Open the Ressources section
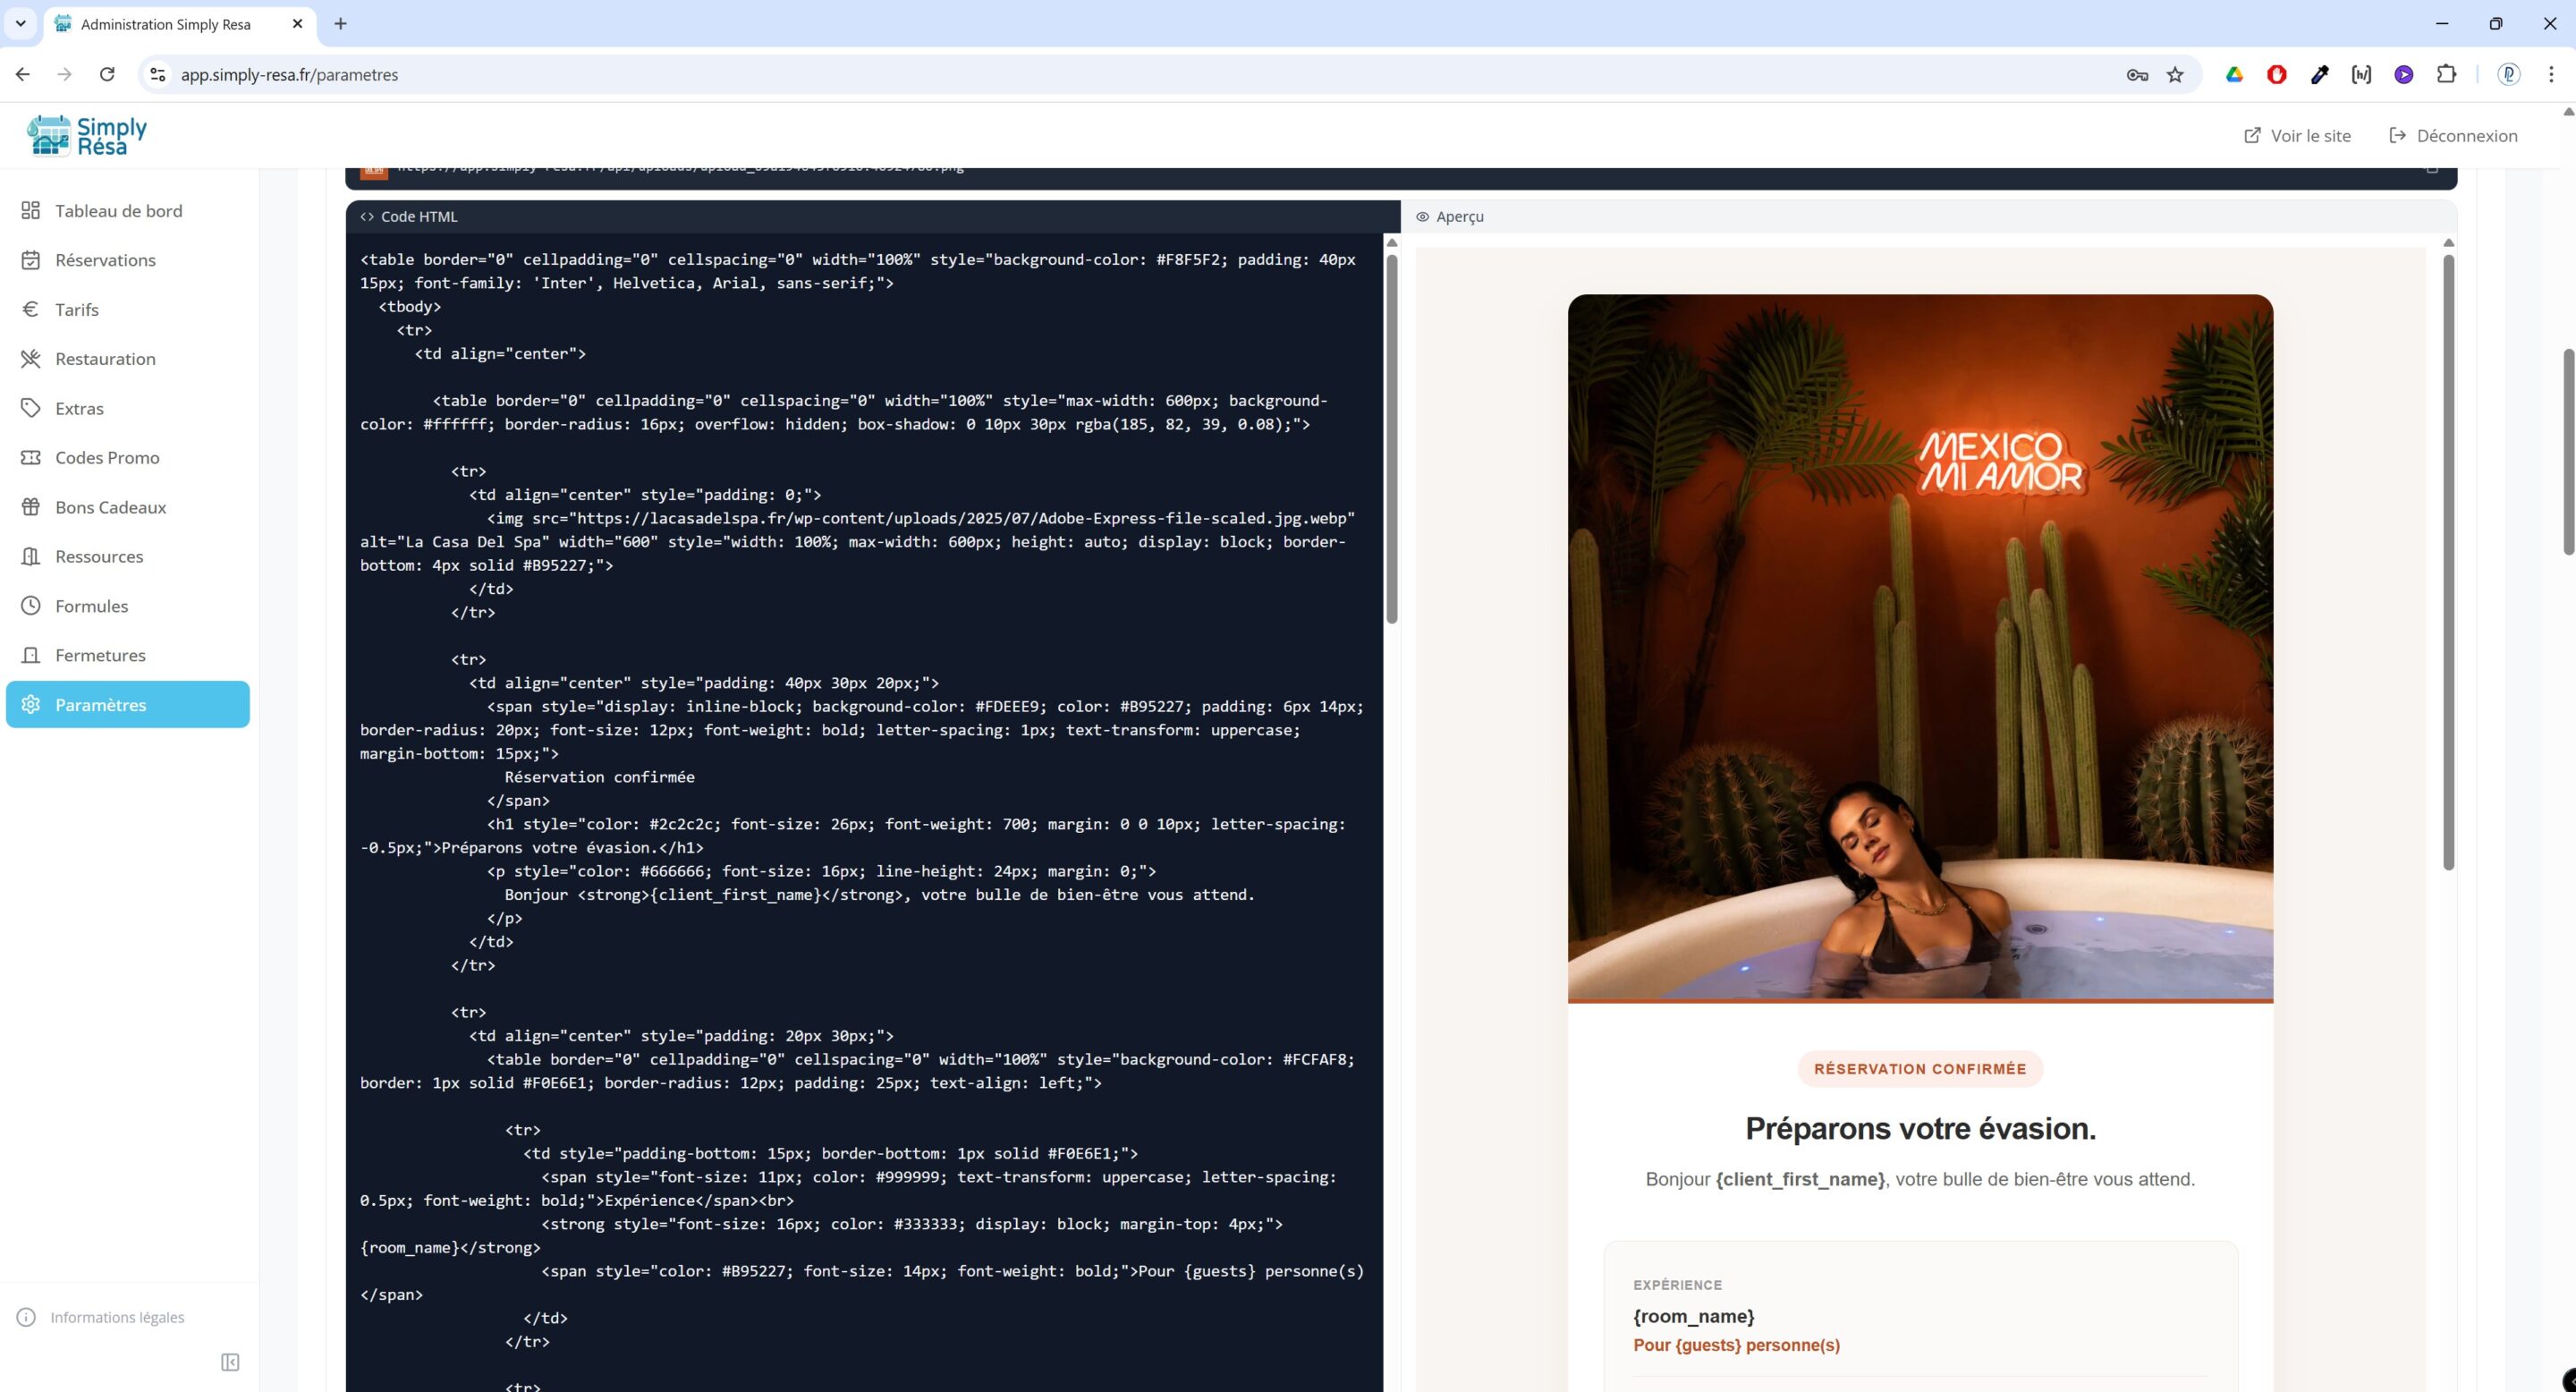This screenshot has width=2576, height=1392. [x=98, y=556]
